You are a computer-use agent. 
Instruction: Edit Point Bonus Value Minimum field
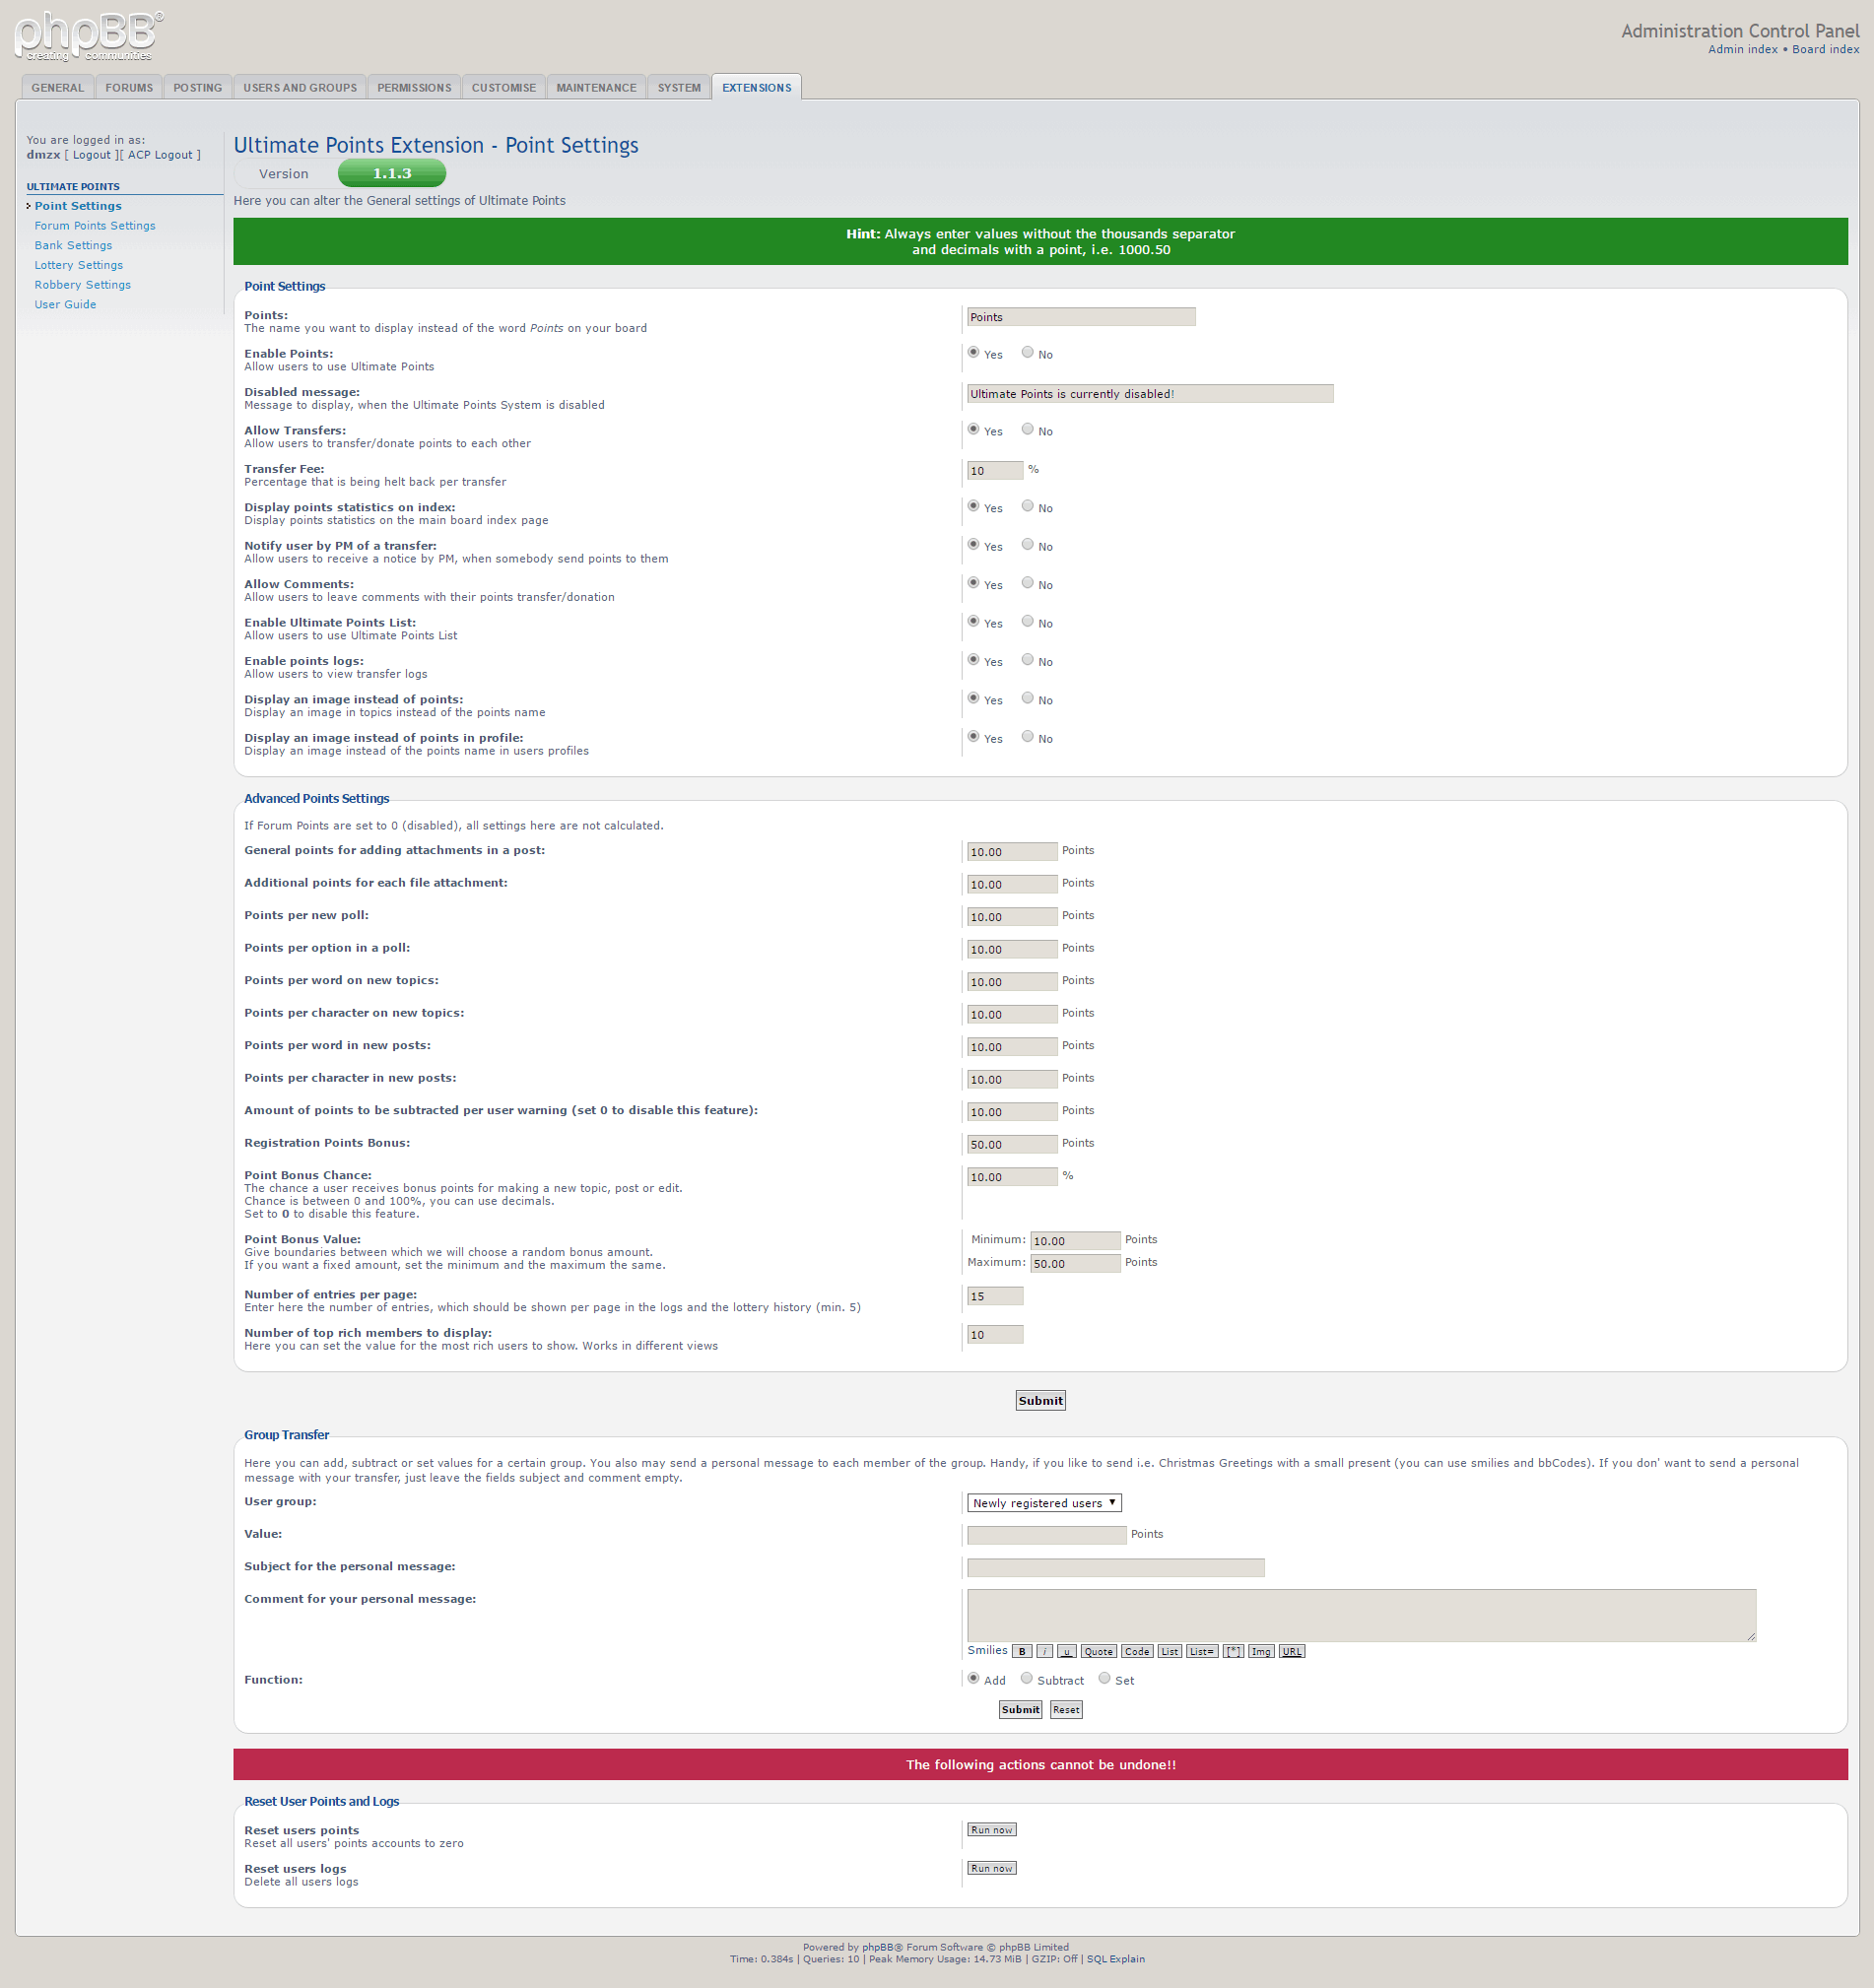(x=1075, y=1241)
